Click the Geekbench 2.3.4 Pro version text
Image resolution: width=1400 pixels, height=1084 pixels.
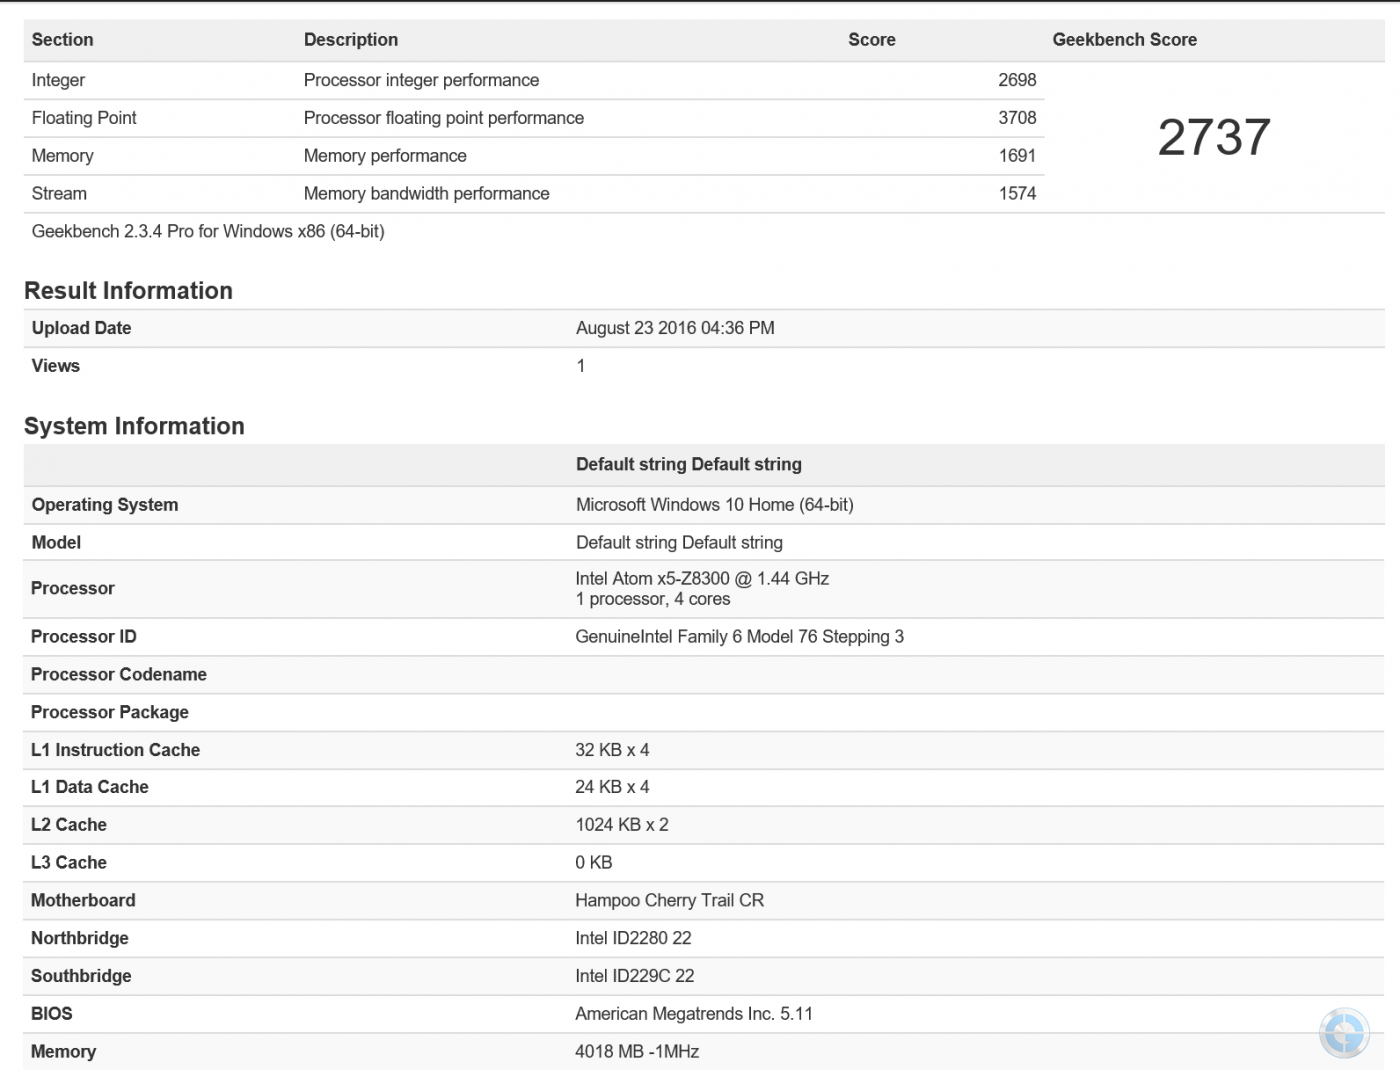(208, 231)
